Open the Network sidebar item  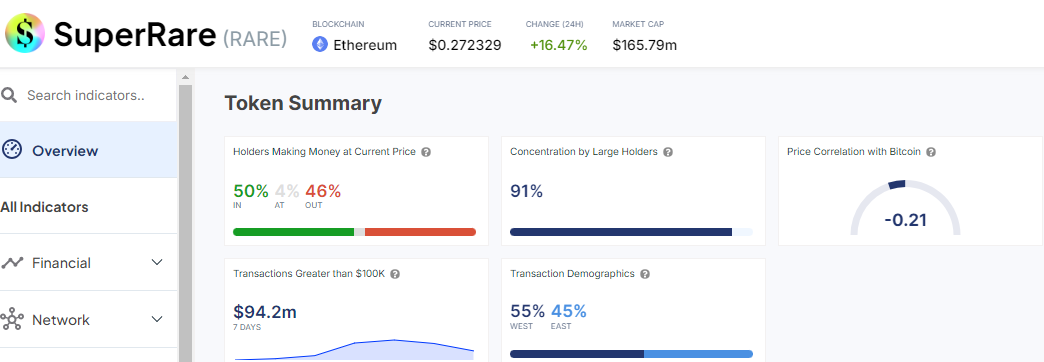point(89,319)
